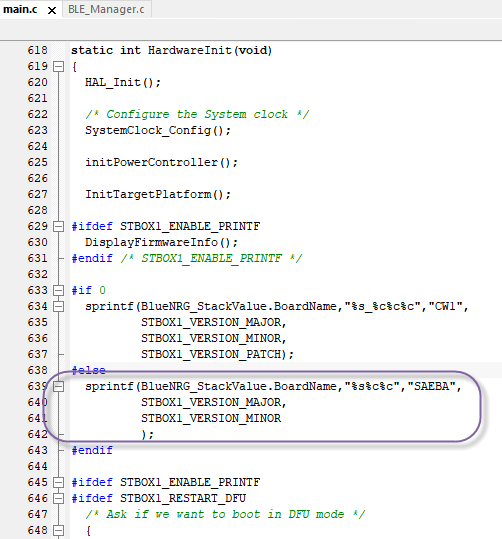Collapse the HardwareInit function fold at line 619
502x539 pixels.
59,66
